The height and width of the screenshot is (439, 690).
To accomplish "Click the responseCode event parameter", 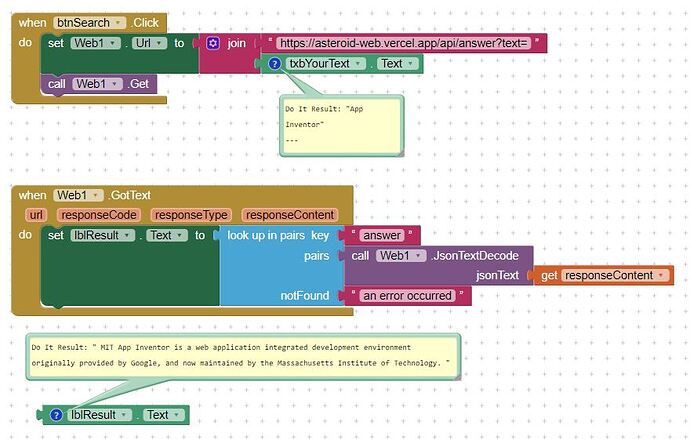I will [99, 215].
